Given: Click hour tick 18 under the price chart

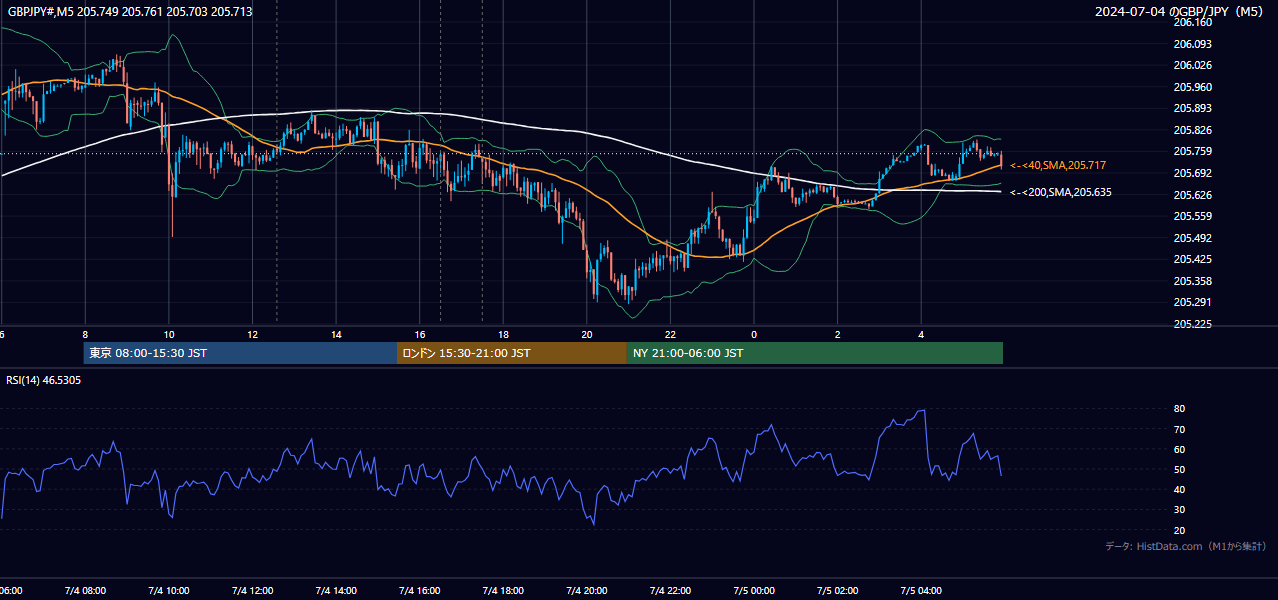Looking at the screenshot, I should 503,335.
